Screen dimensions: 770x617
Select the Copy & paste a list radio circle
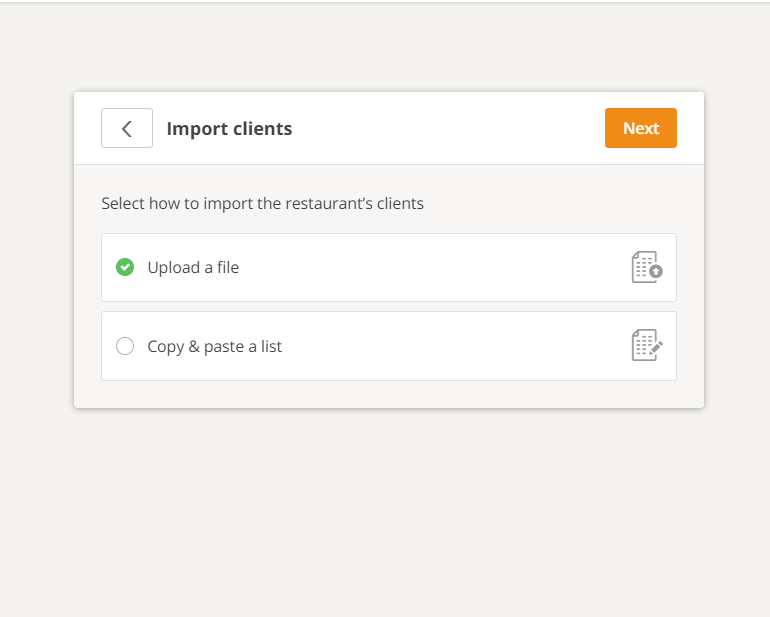click(125, 346)
